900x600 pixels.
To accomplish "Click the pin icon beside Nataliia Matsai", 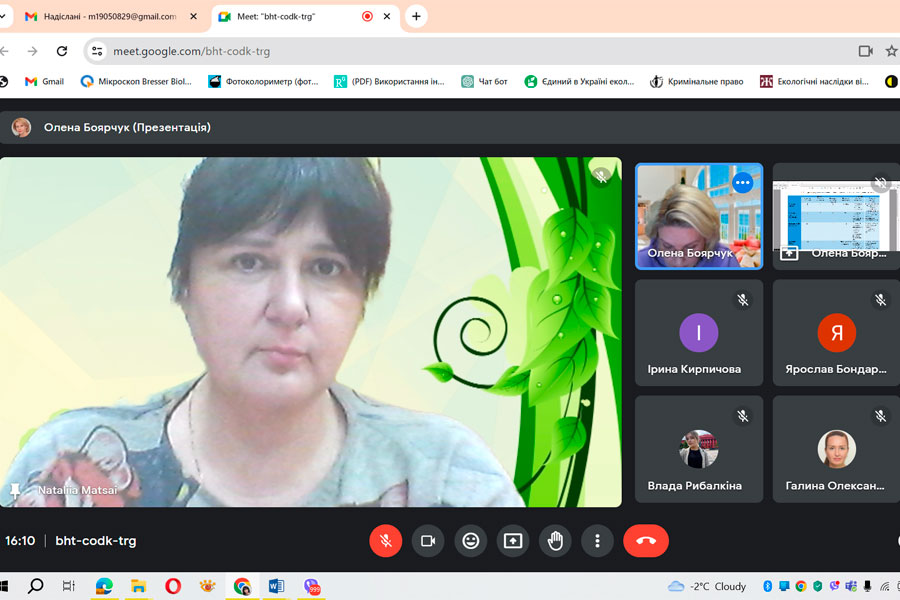I will pos(15,490).
